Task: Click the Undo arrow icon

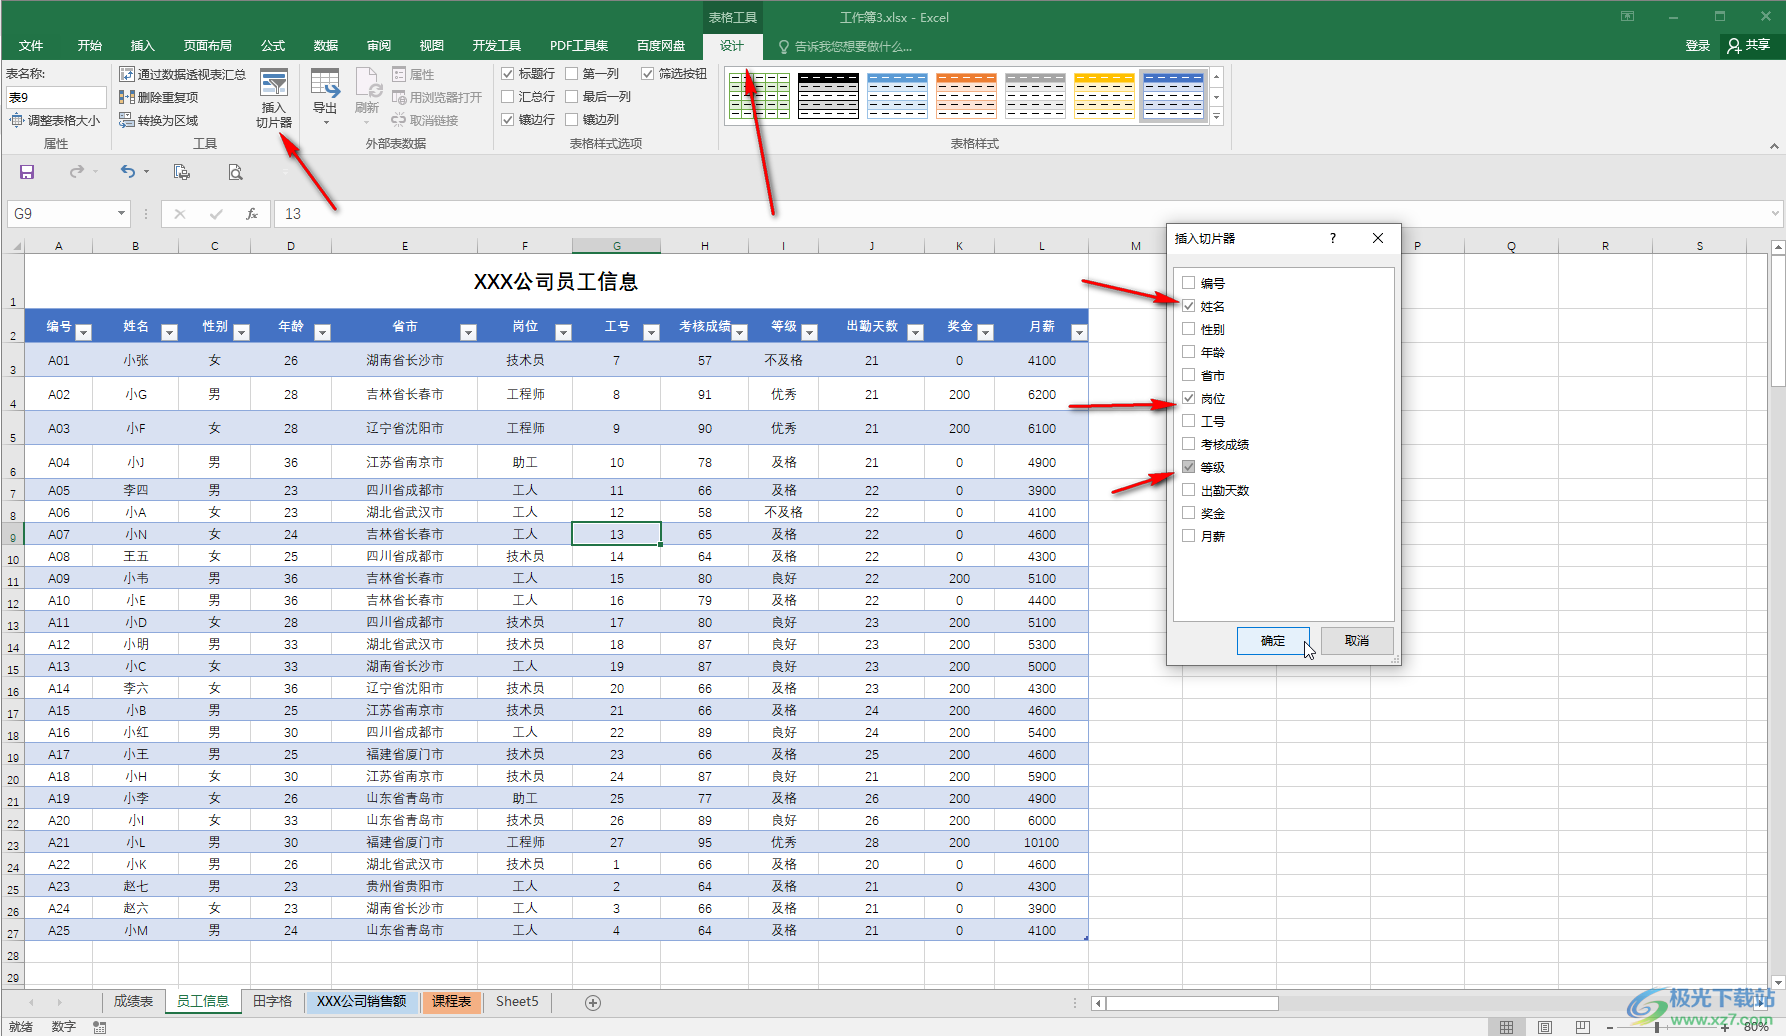Action: (127, 172)
